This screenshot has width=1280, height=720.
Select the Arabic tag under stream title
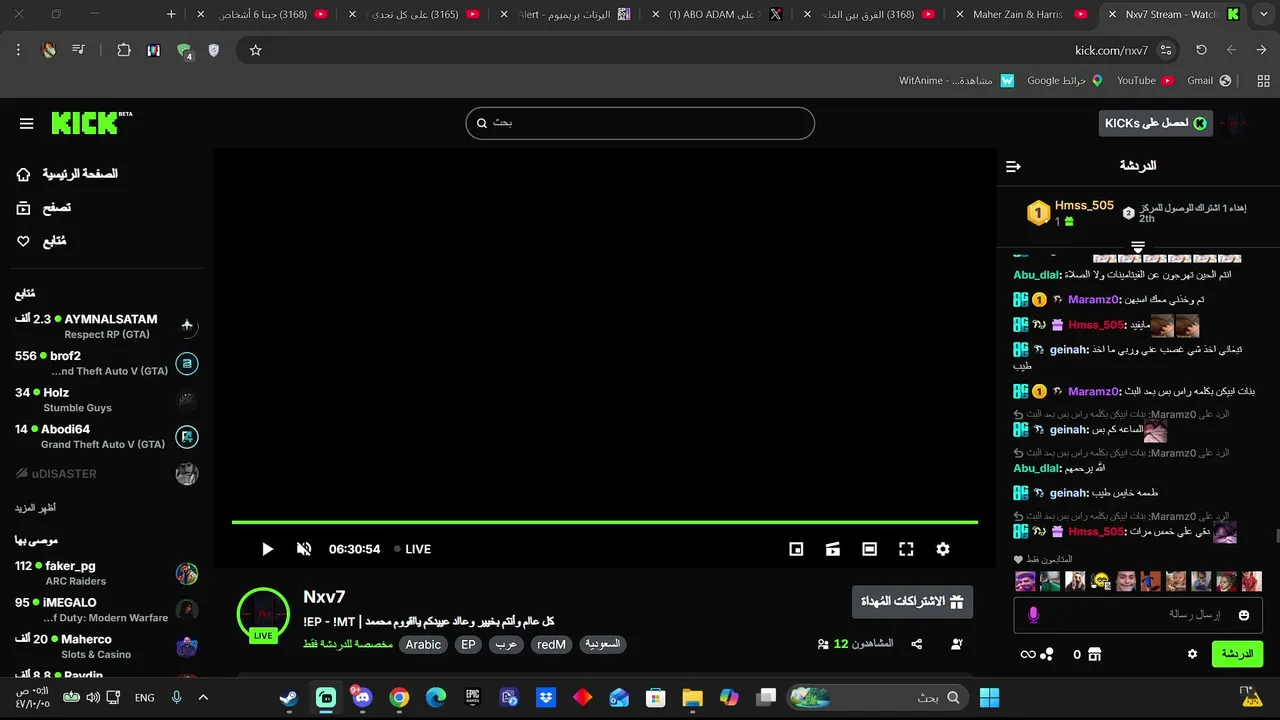coord(423,645)
